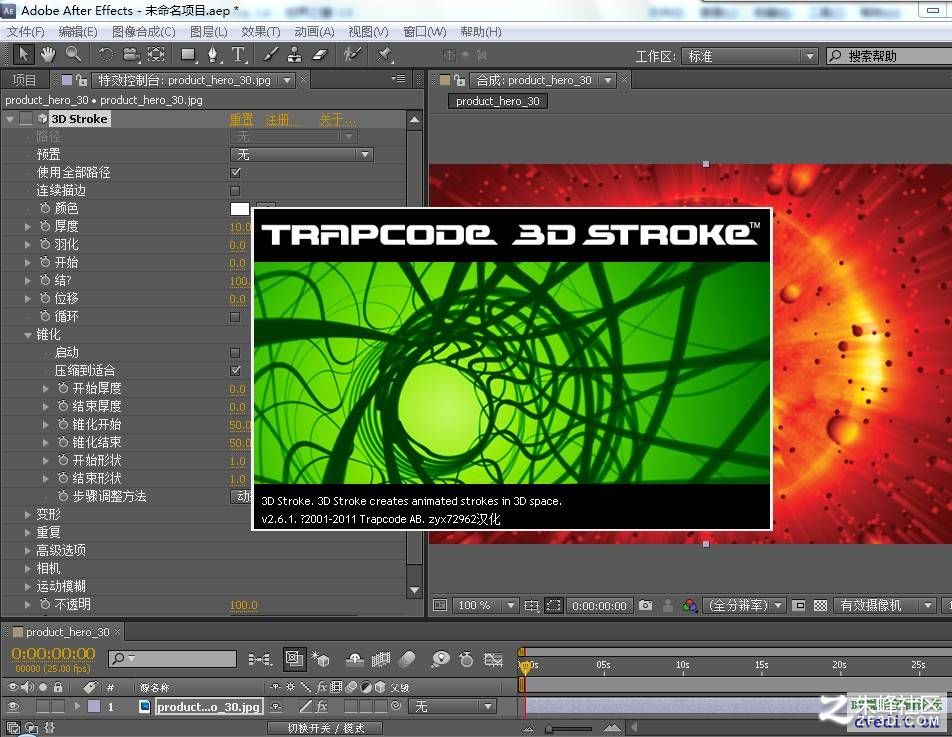Open the 预置 preset dropdown
The width and height of the screenshot is (952, 737).
pos(302,155)
